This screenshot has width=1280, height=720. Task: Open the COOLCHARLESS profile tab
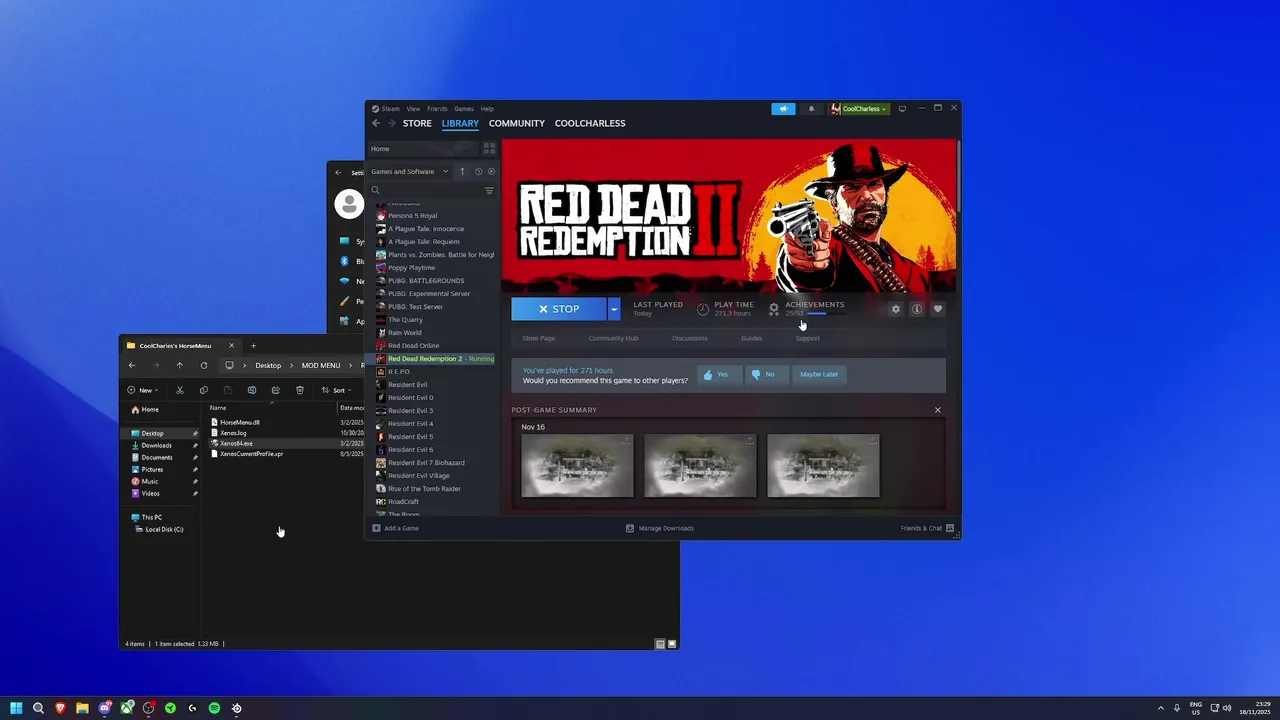[x=590, y=123]
